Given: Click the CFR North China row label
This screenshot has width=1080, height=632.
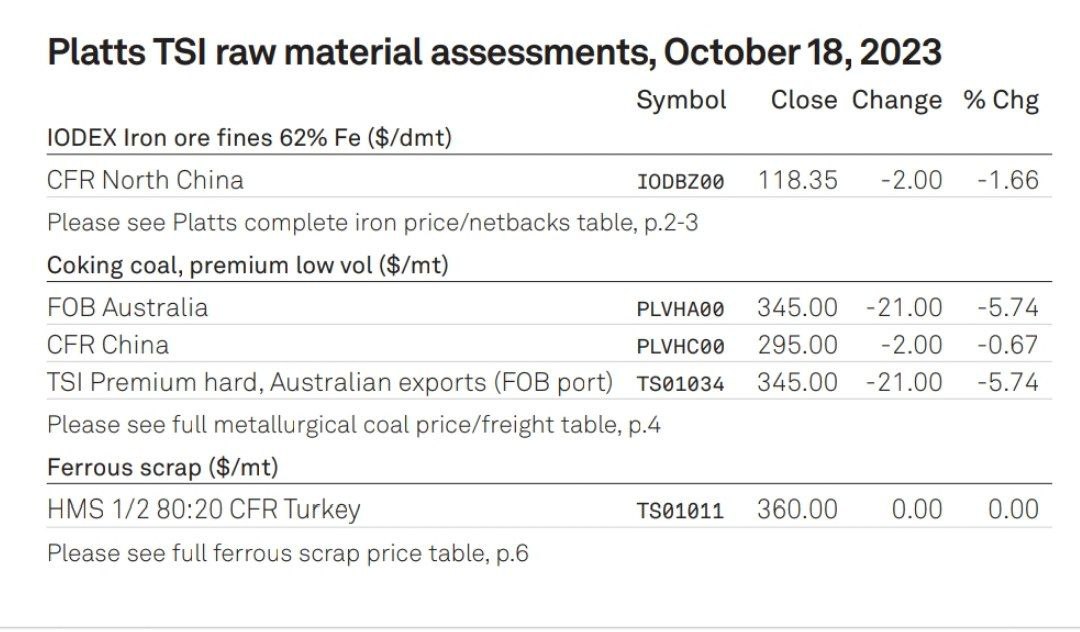Looking at the screenshot, I should click(145, 180).
